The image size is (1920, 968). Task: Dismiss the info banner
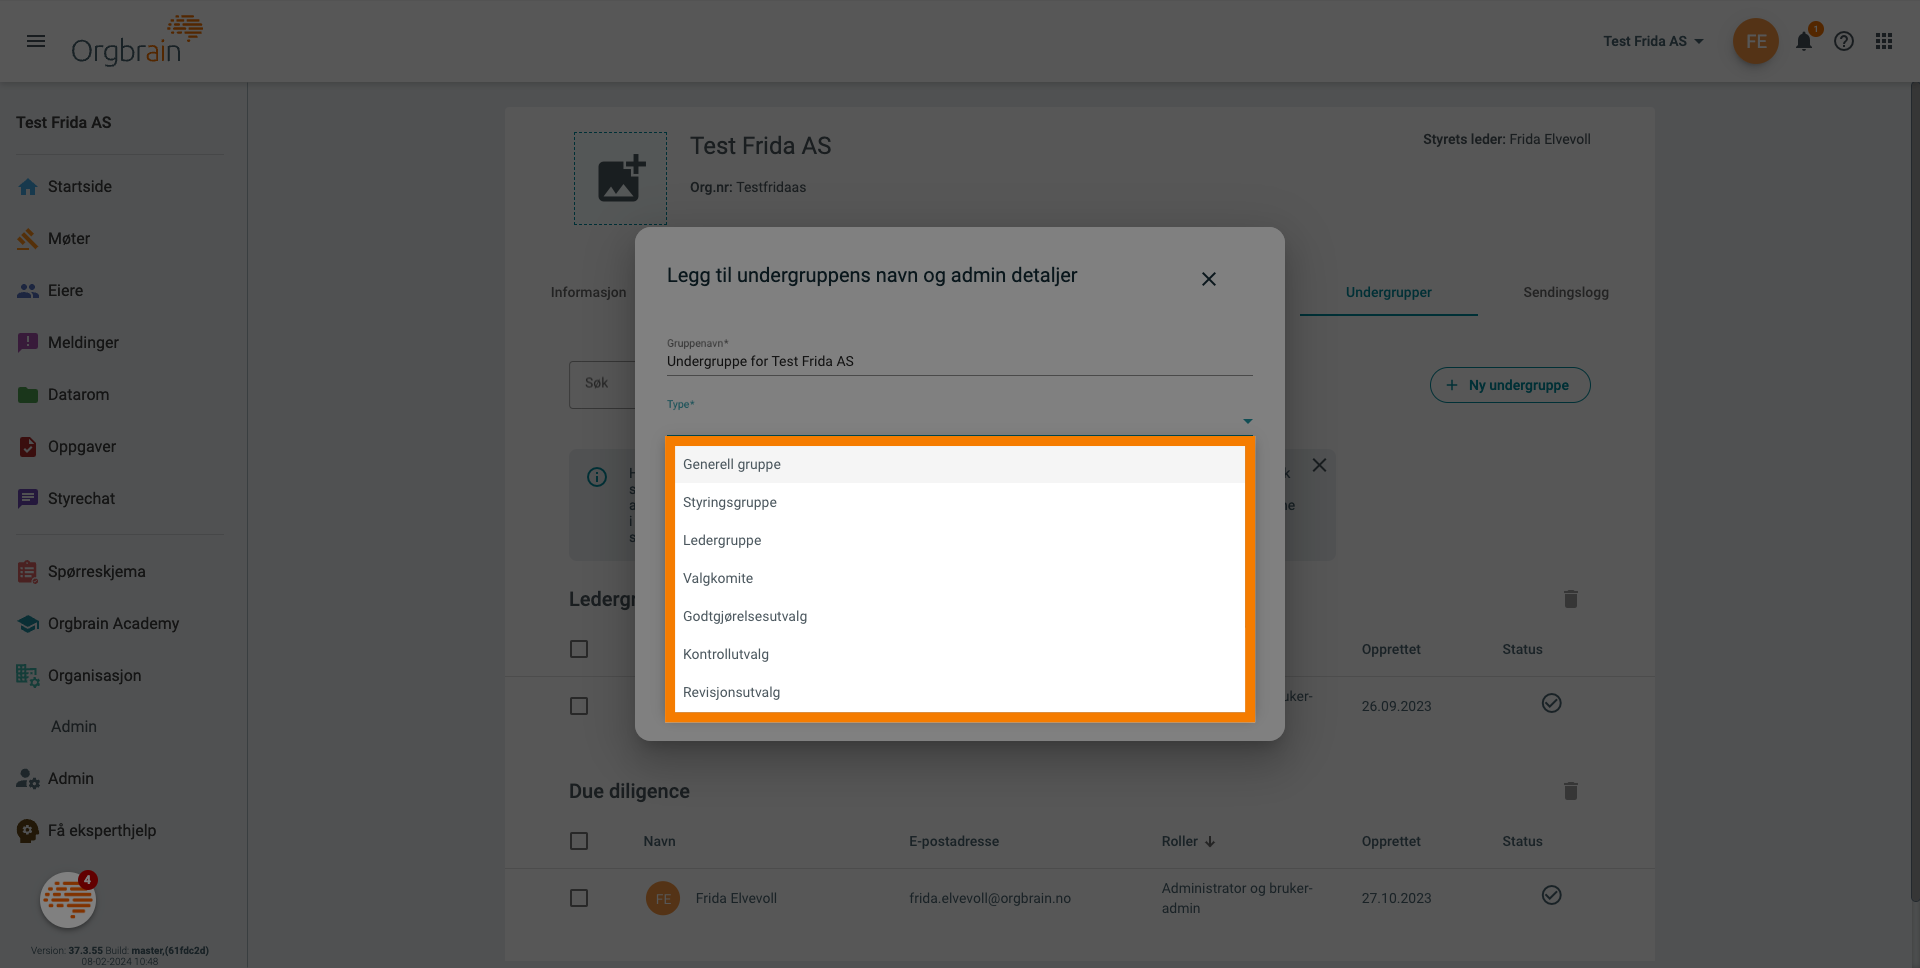[1319, 465]
